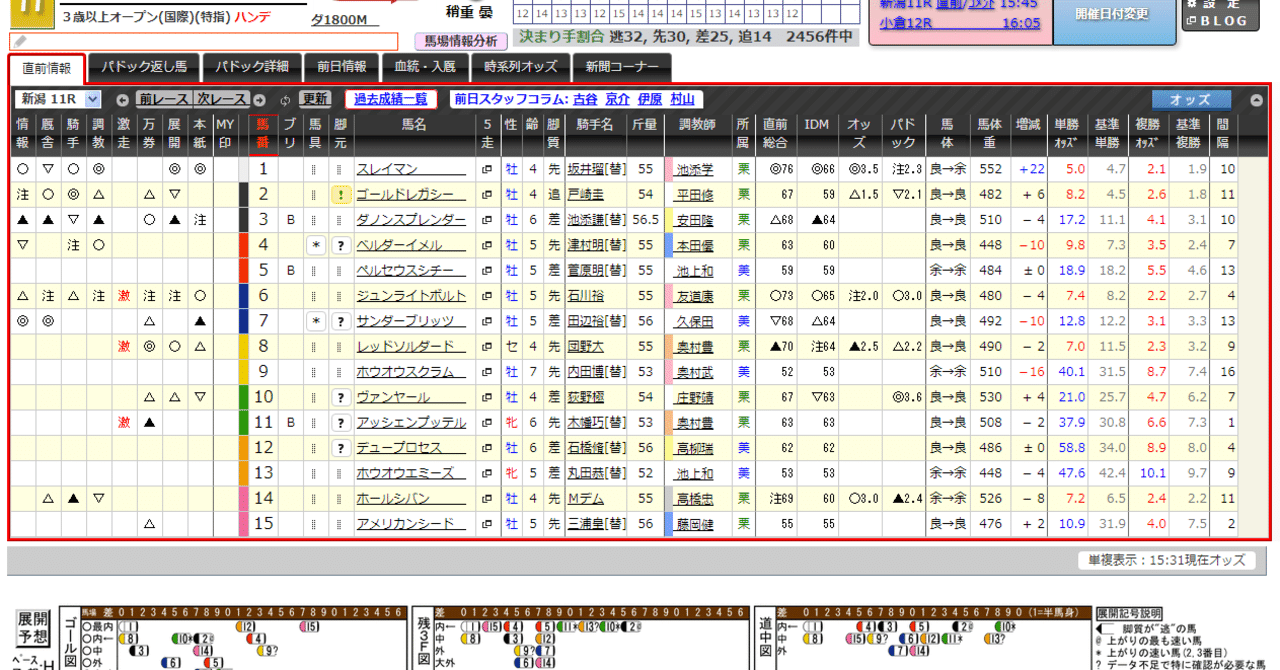Click the ▶ arrow right of 次レース

pyautogui.click(x=259, y=99)
